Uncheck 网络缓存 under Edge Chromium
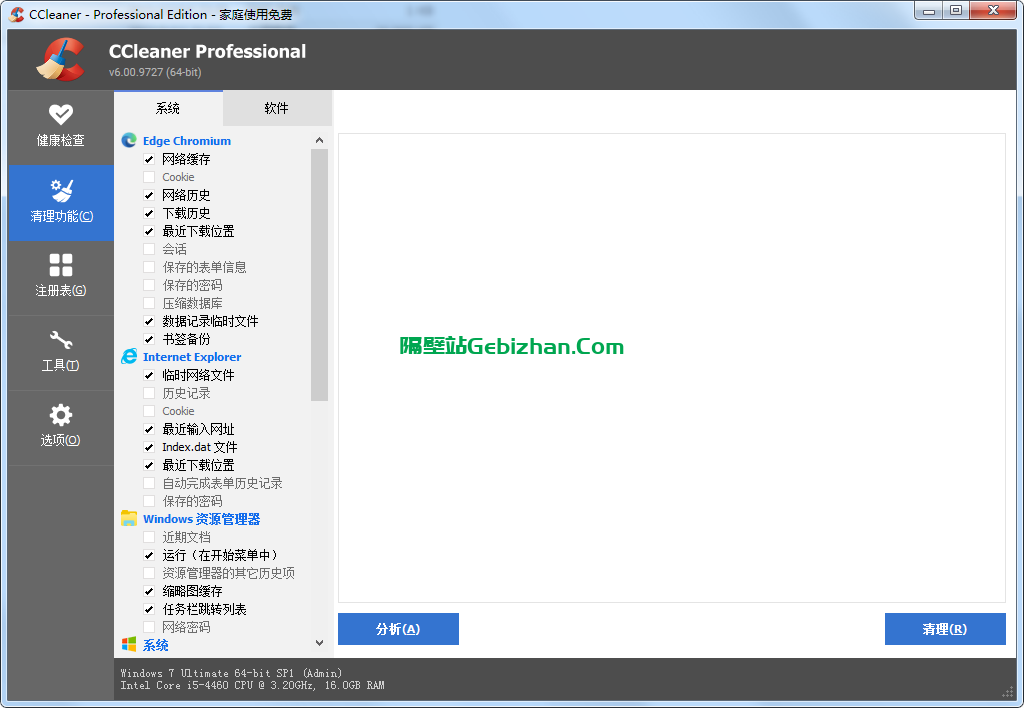 point(149,159)
